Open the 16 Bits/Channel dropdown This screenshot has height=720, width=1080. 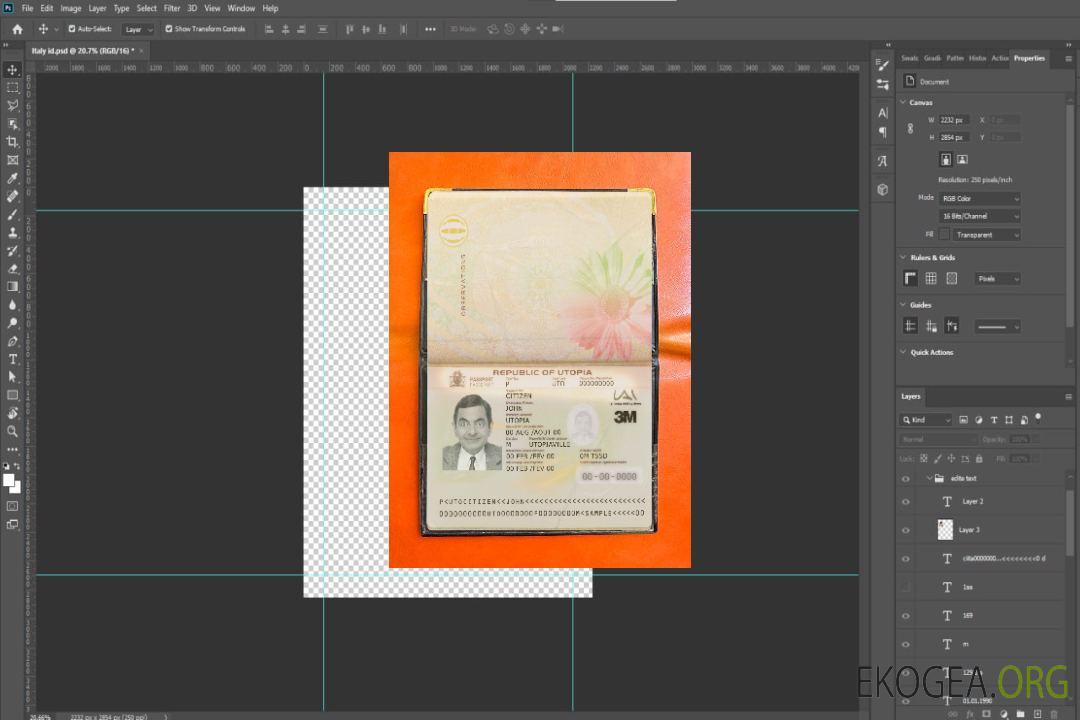(x=980, y=216)
